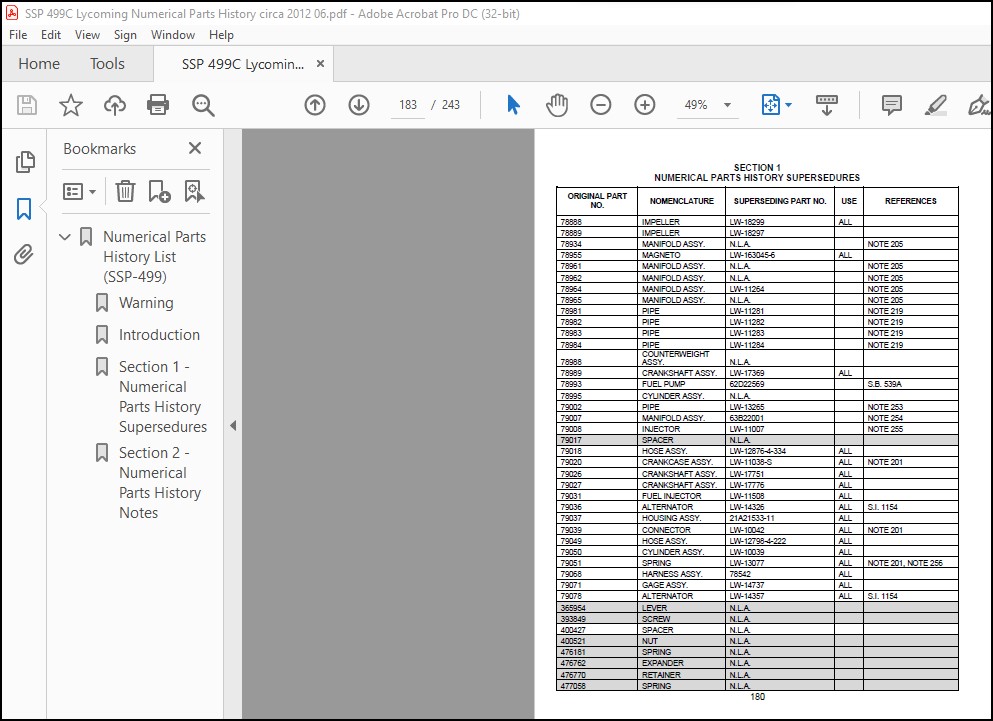Open the zoom percentage dropdown

(728, 105)
